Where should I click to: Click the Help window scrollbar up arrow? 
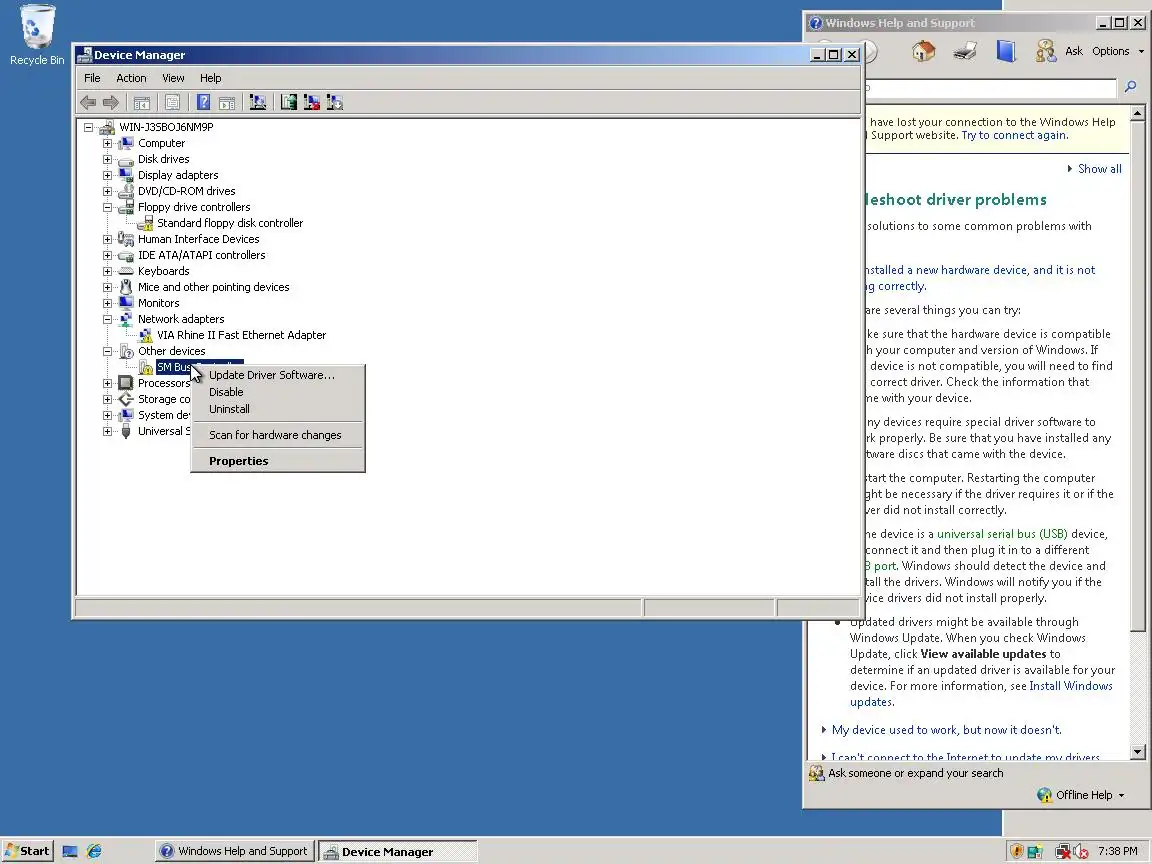point(1138,113)
